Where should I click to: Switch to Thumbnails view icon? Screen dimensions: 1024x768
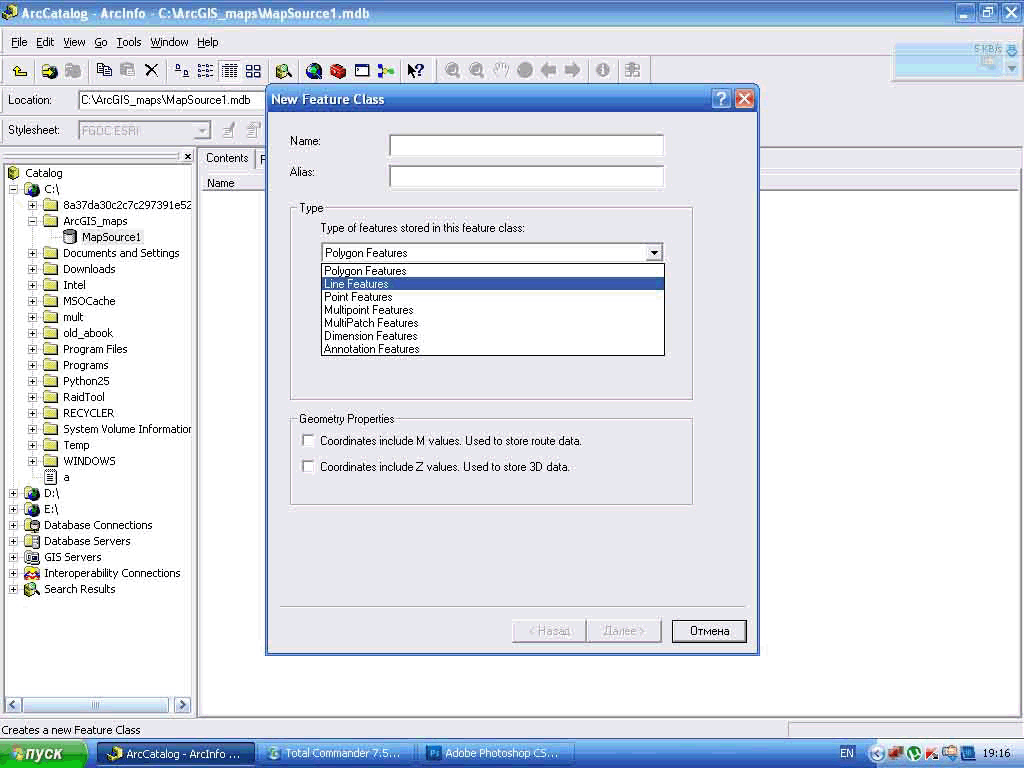click(x=253, y=71)
